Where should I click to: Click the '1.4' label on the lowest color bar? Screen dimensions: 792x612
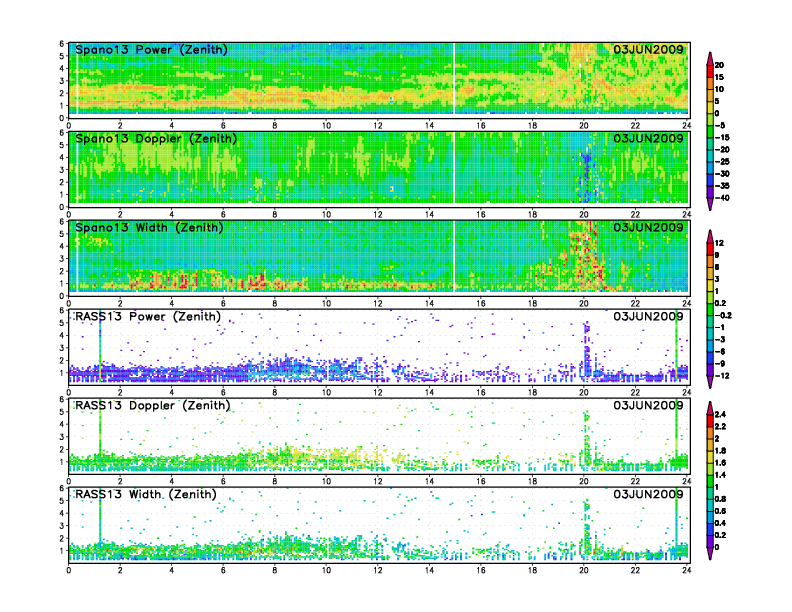tap(721, 475)
